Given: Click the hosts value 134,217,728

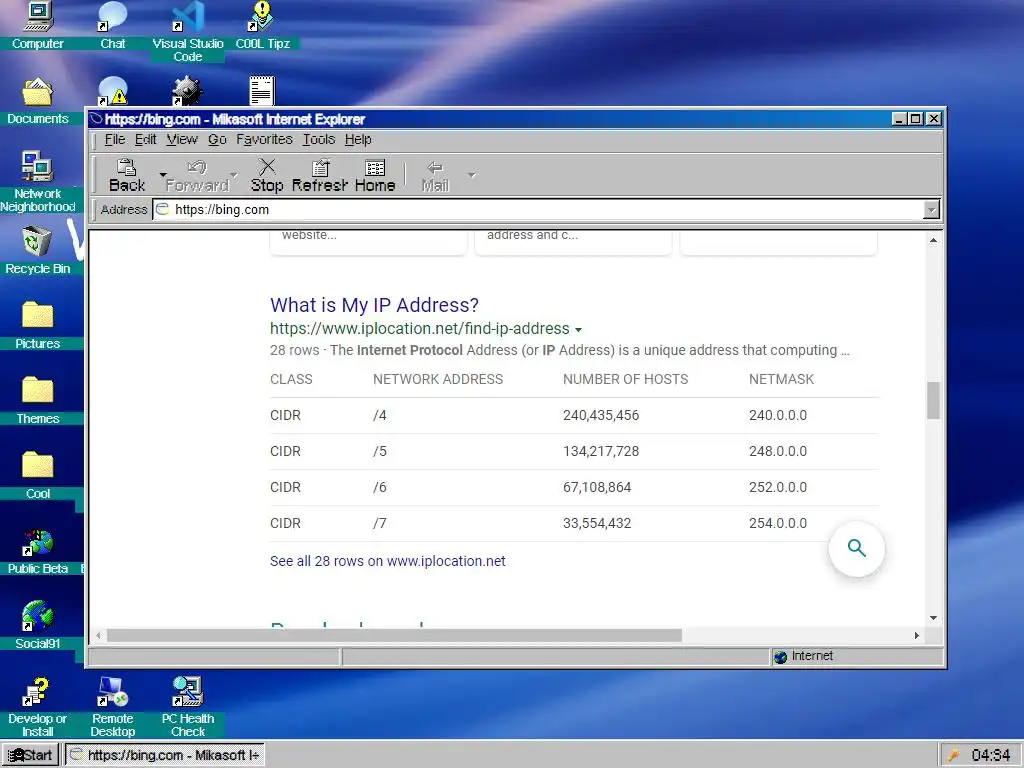Looking at the screenshot, I should pos(601,451).
